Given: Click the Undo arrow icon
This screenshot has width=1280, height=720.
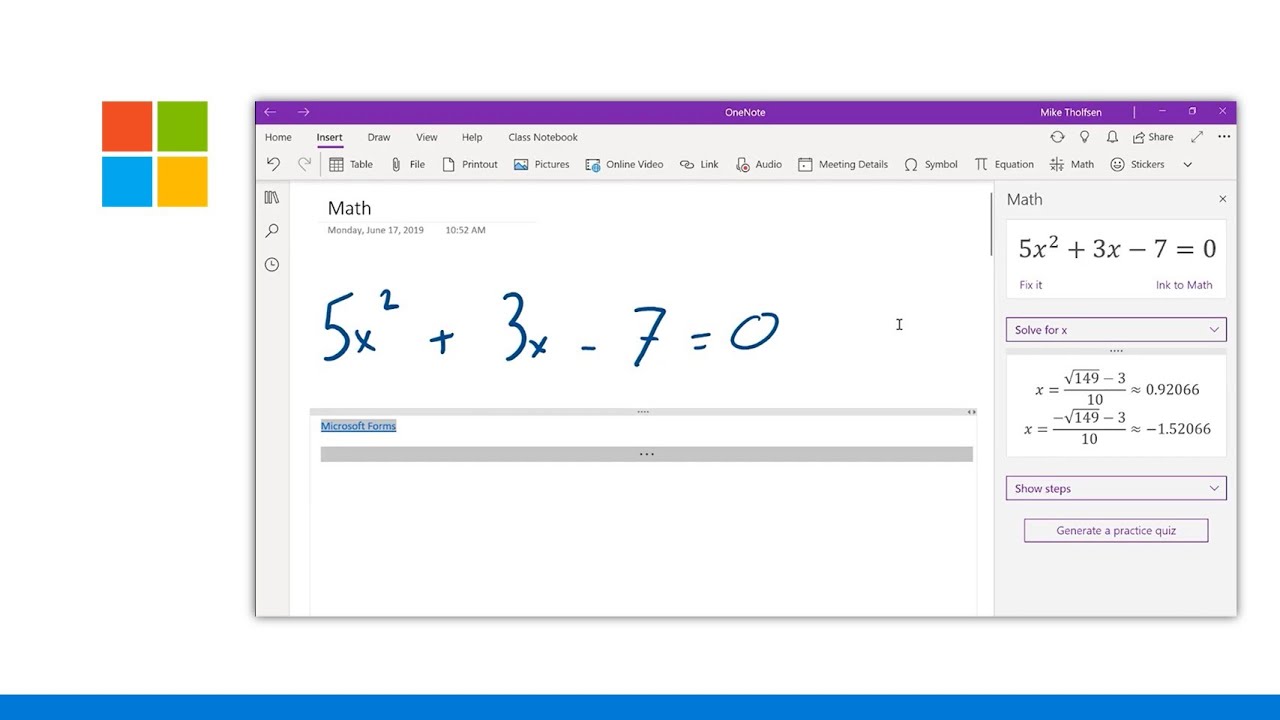Looking at the screenshot, I should click(273, 164).
